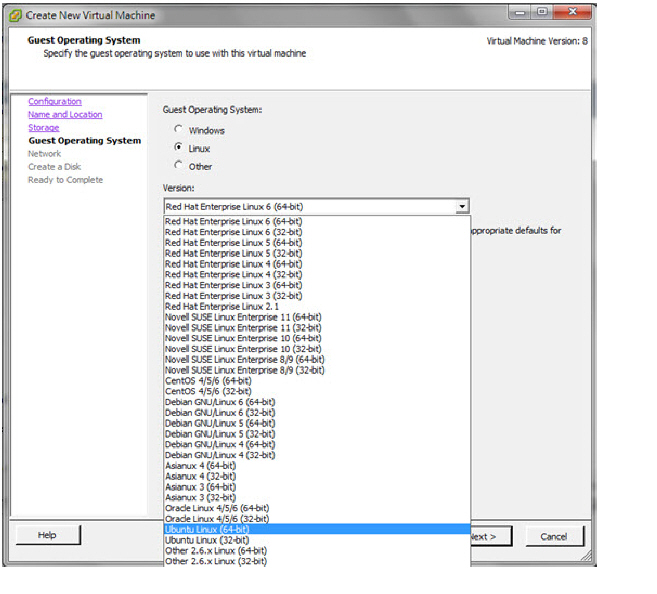The width and height of the screenshot is (657, 594).
Task: Select Debian GNU/Linux 5 (32-bit)
Action: [317, 434]
